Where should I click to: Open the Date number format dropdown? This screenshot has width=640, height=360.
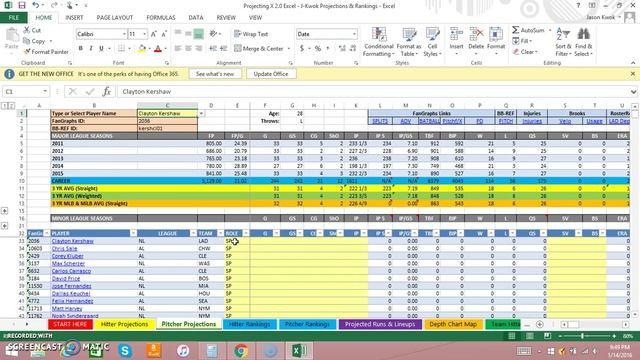(354, 34)
